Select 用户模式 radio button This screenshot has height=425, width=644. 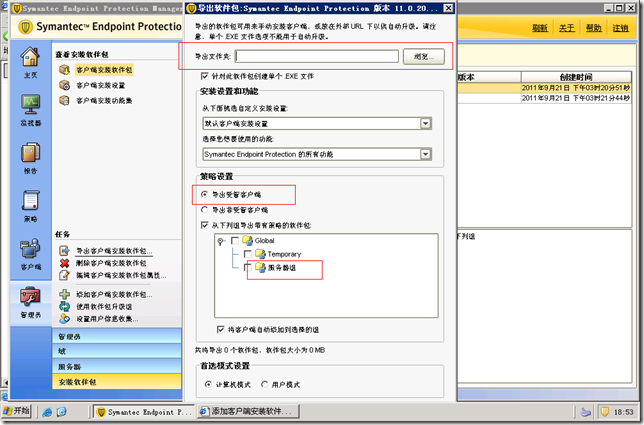pyautogui.click(x=264, y=384)
